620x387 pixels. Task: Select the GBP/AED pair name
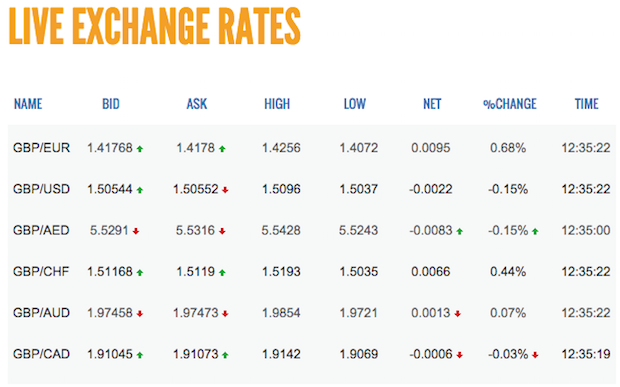[x=41, y=230]
